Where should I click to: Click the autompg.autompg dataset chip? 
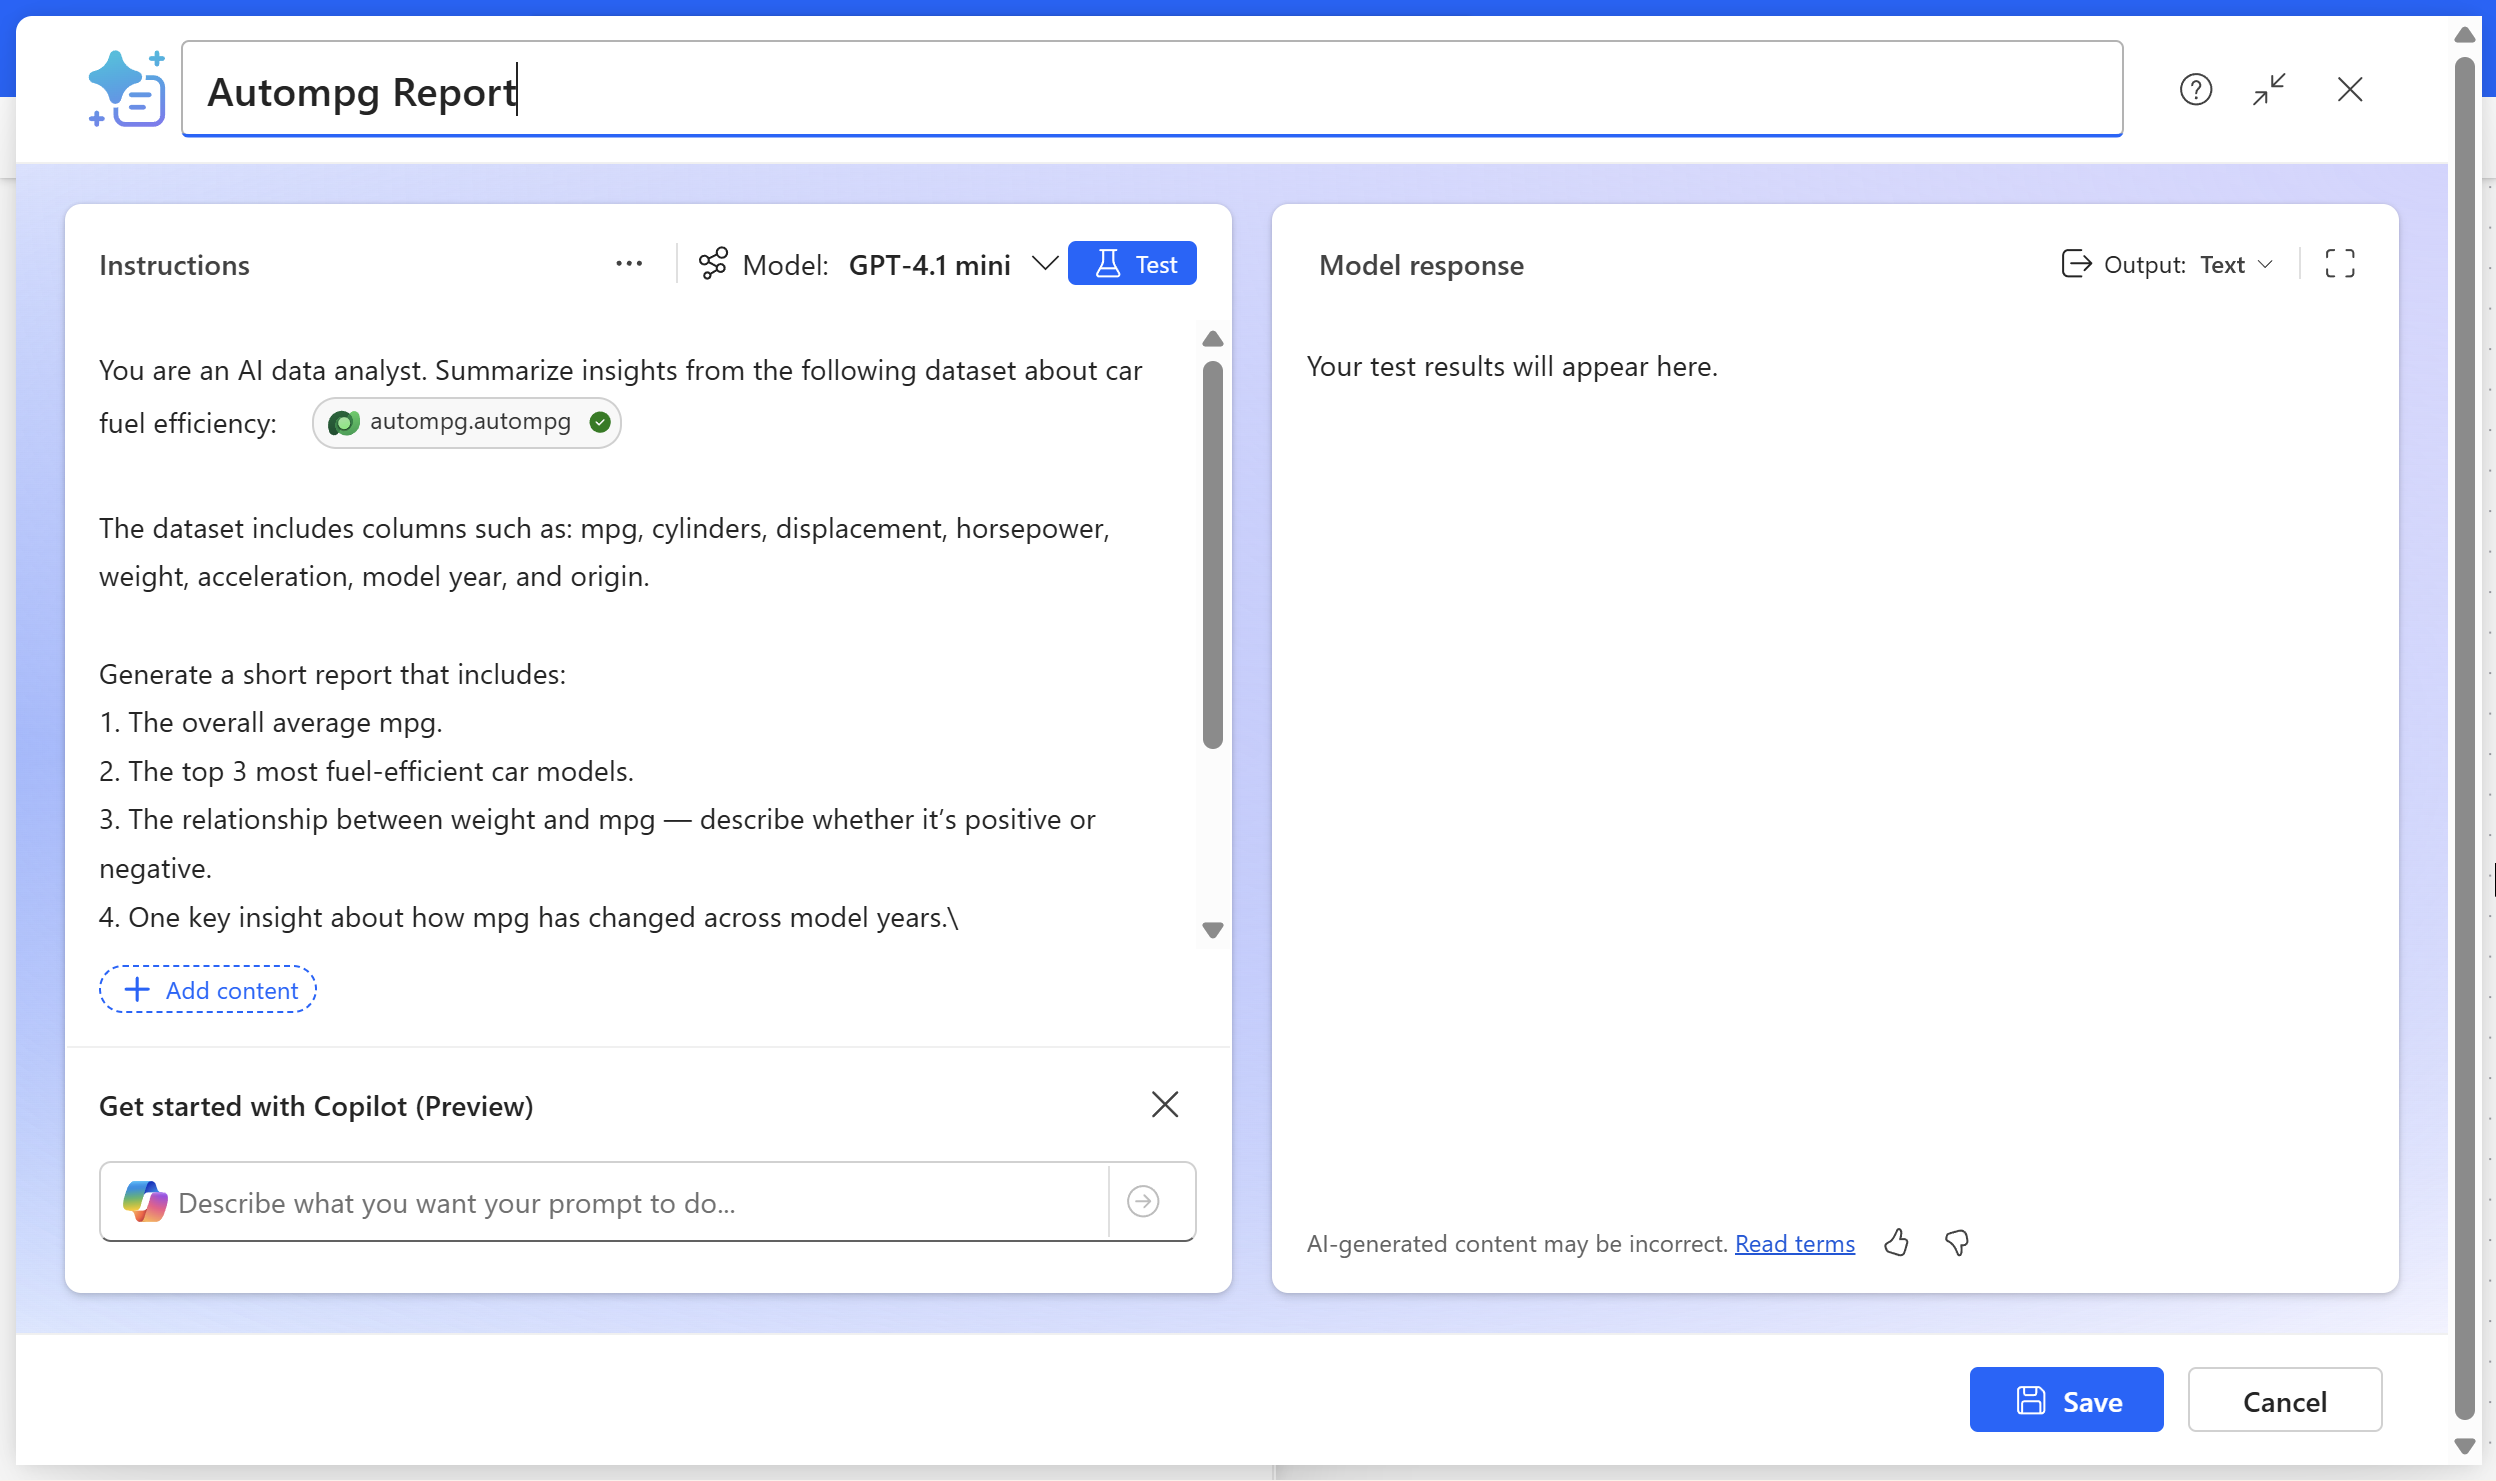point(467,422)
